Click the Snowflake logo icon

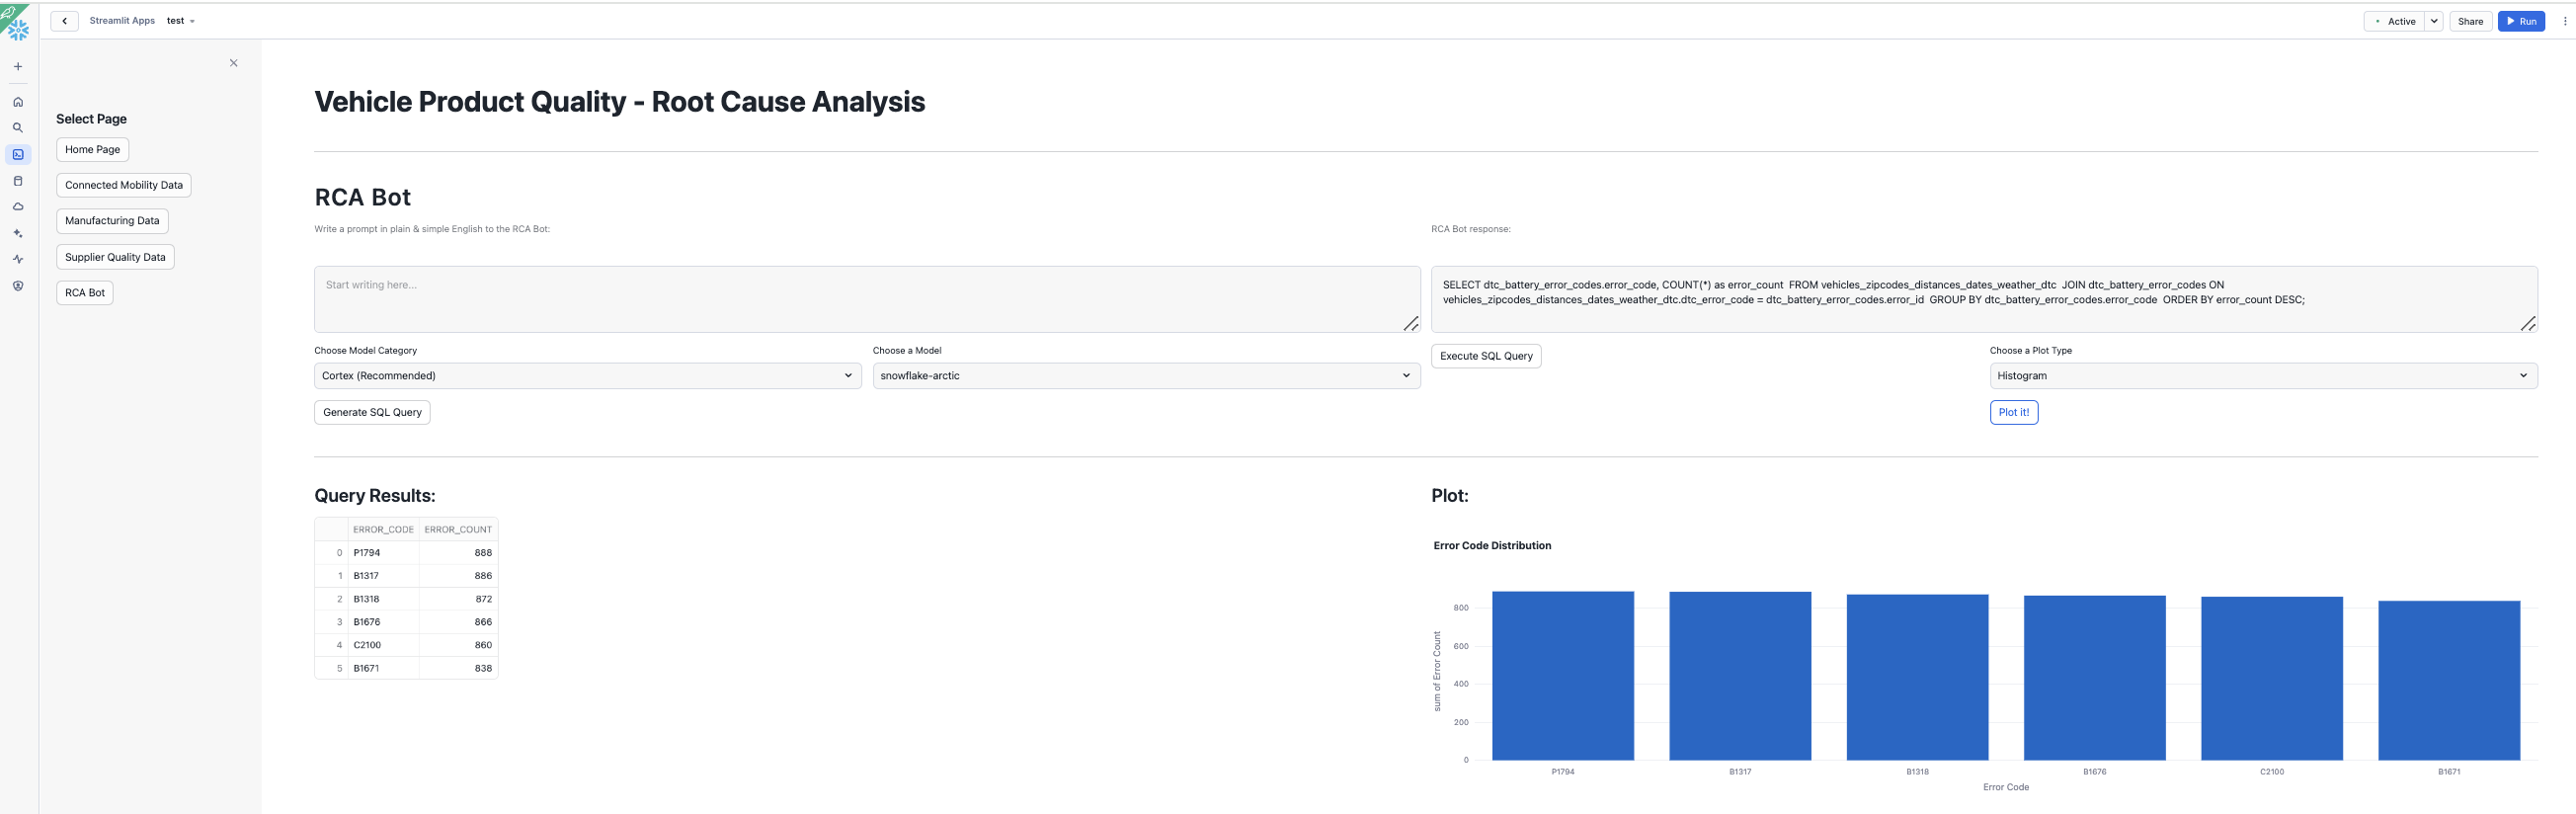click(x=18, y=29)
